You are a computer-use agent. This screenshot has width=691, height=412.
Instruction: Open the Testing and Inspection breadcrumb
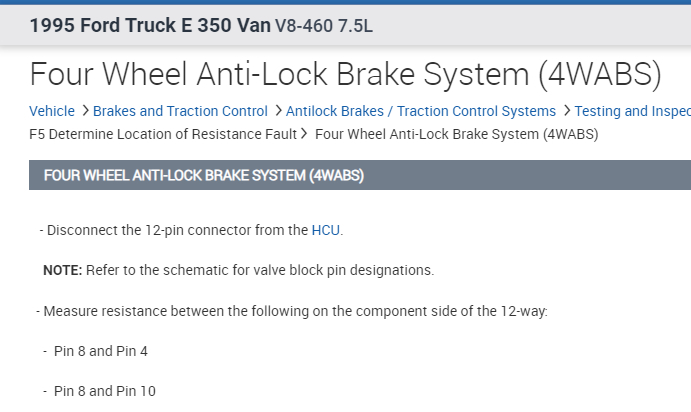(632, 111)
